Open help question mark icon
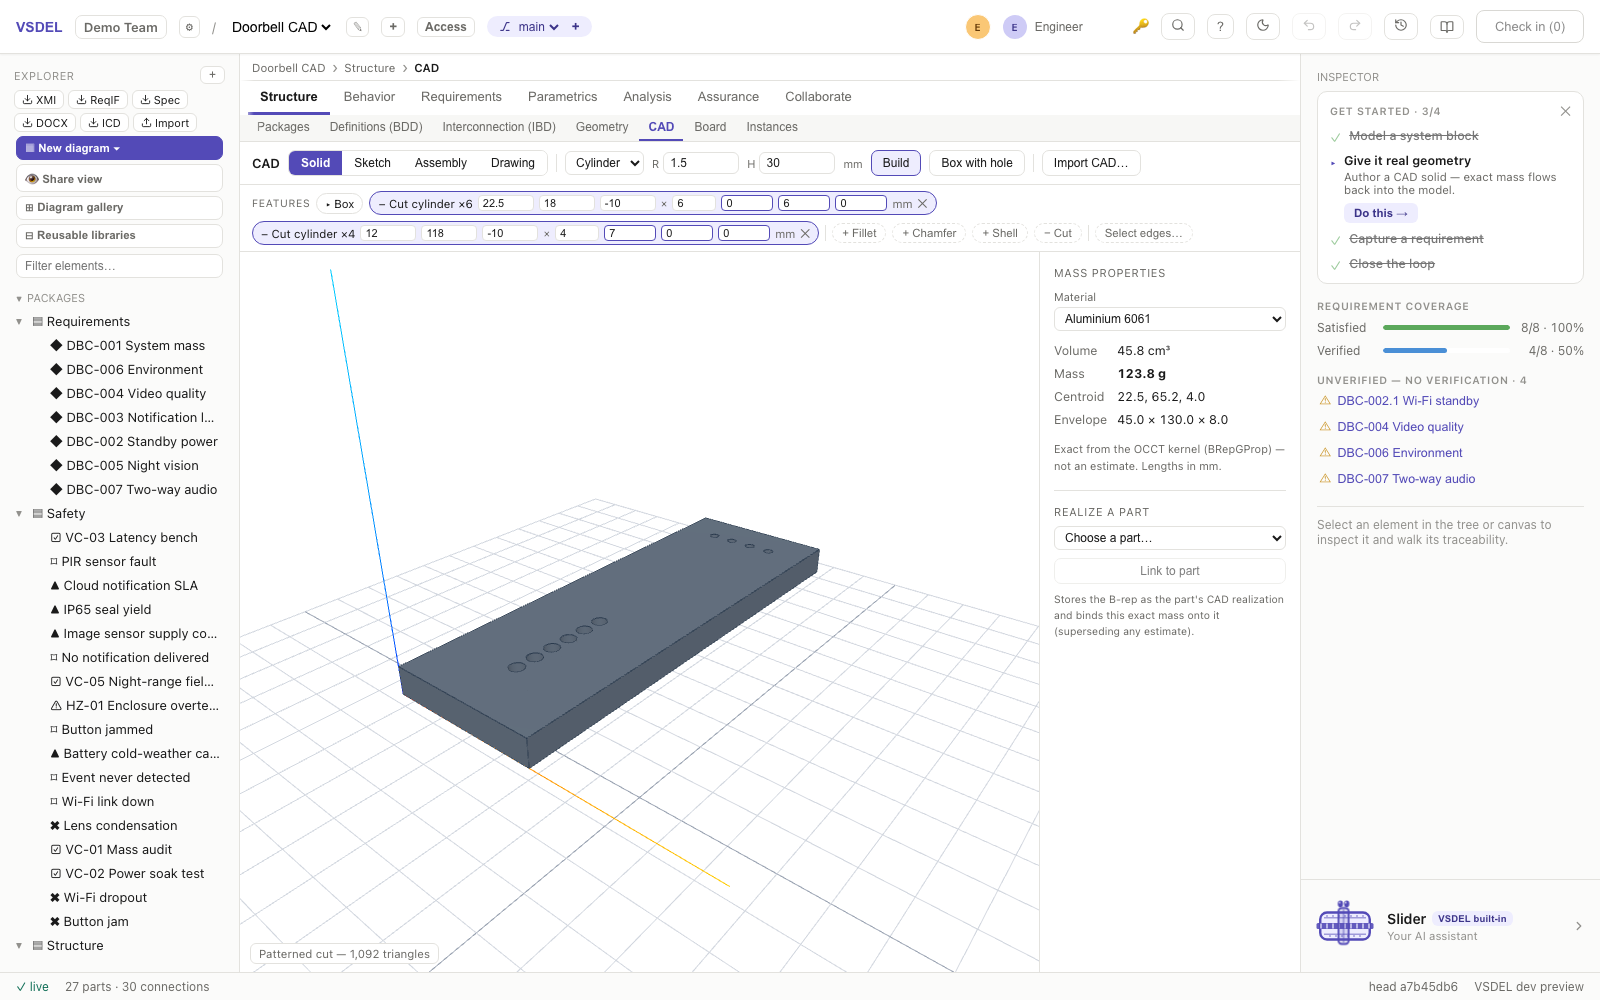The image size is (1600, 1000). point(1220,27)
